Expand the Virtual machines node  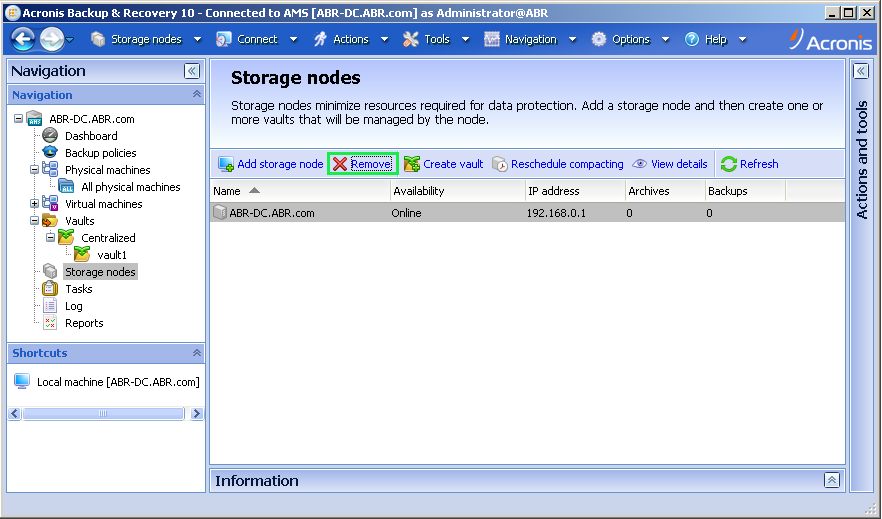click(34, 203)
